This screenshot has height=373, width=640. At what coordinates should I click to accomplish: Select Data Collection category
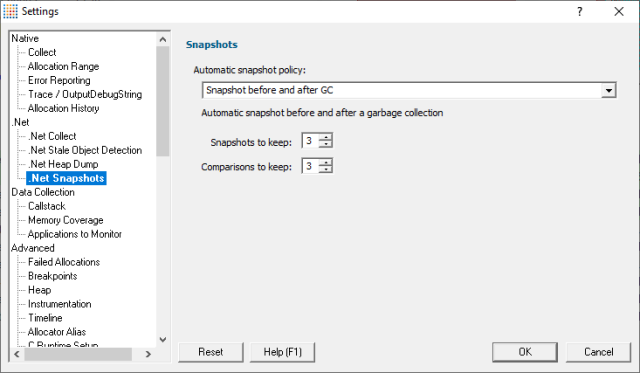click(43, 192)
